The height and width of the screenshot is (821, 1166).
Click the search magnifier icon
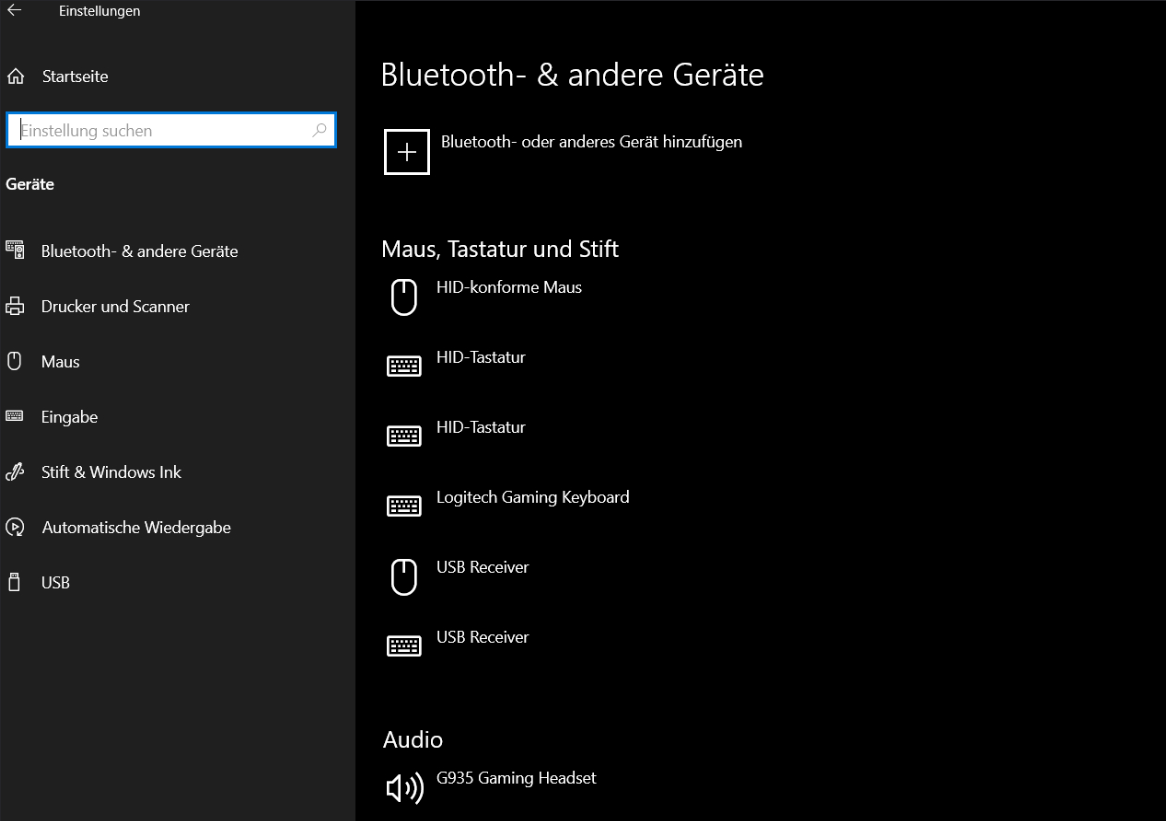[318, 130]
